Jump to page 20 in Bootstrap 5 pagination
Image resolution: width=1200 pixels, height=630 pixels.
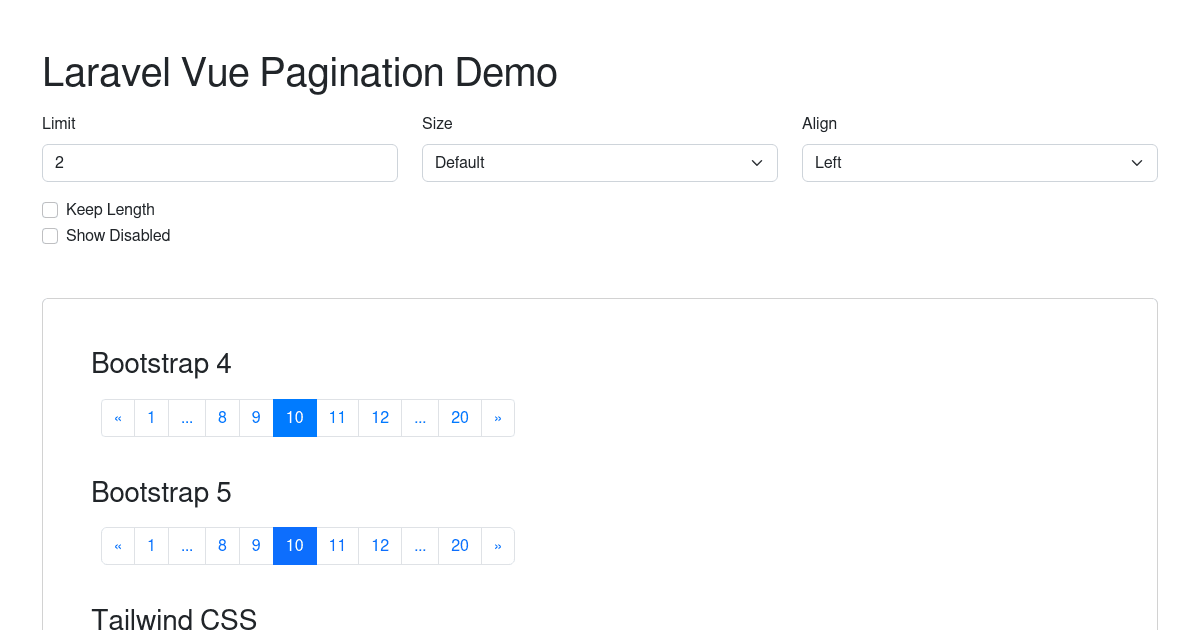coord(460,546)
